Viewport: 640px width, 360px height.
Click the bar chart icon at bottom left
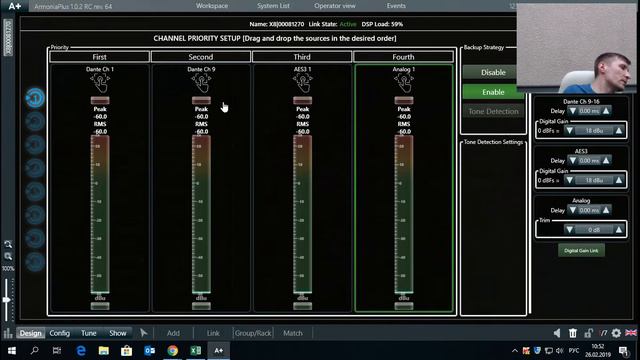point(8,333)
